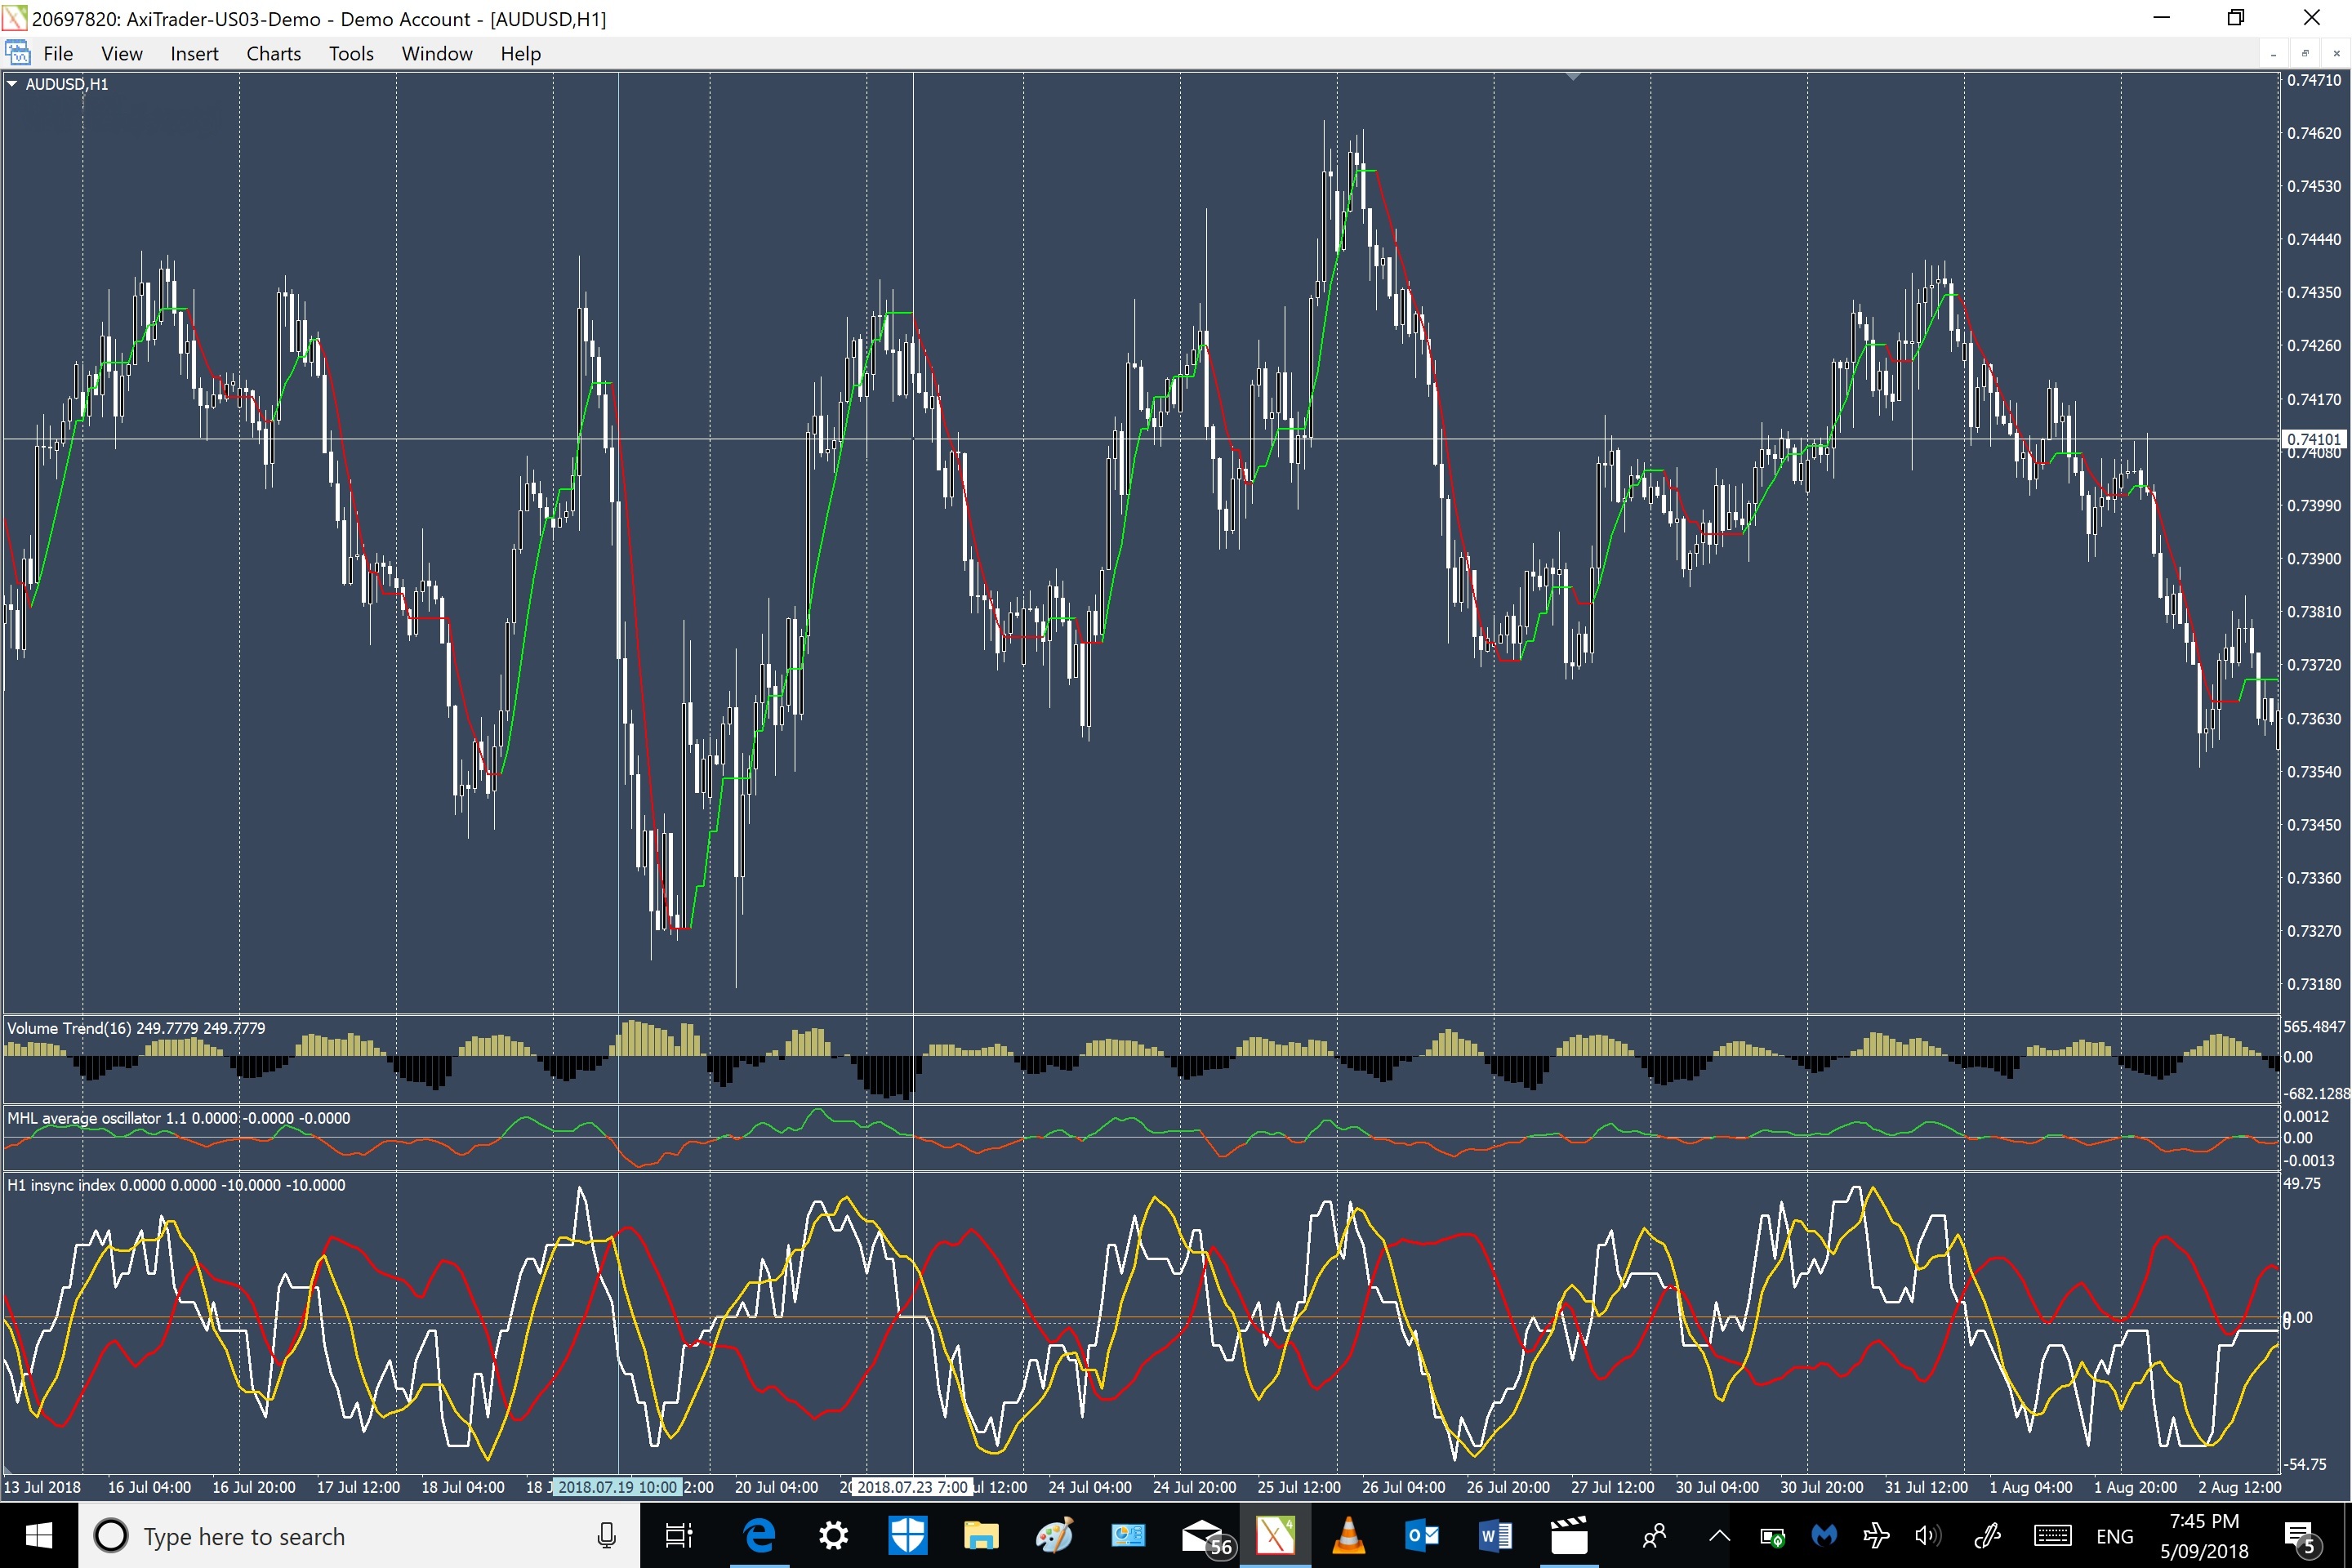Open the ENG language selector
The height and width of the screenshot is (1568, 2352).
pos(2114,1536)
